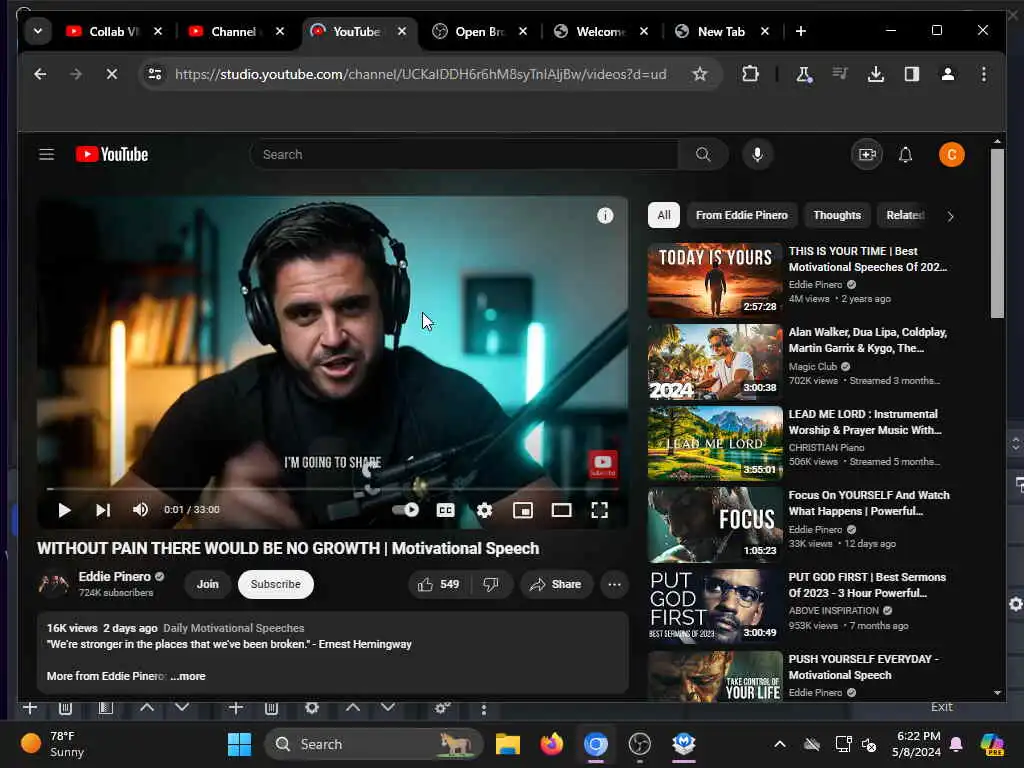The image size is (1024, 768).
Task: Open the player settings gear
Action: tap(484, 510)
